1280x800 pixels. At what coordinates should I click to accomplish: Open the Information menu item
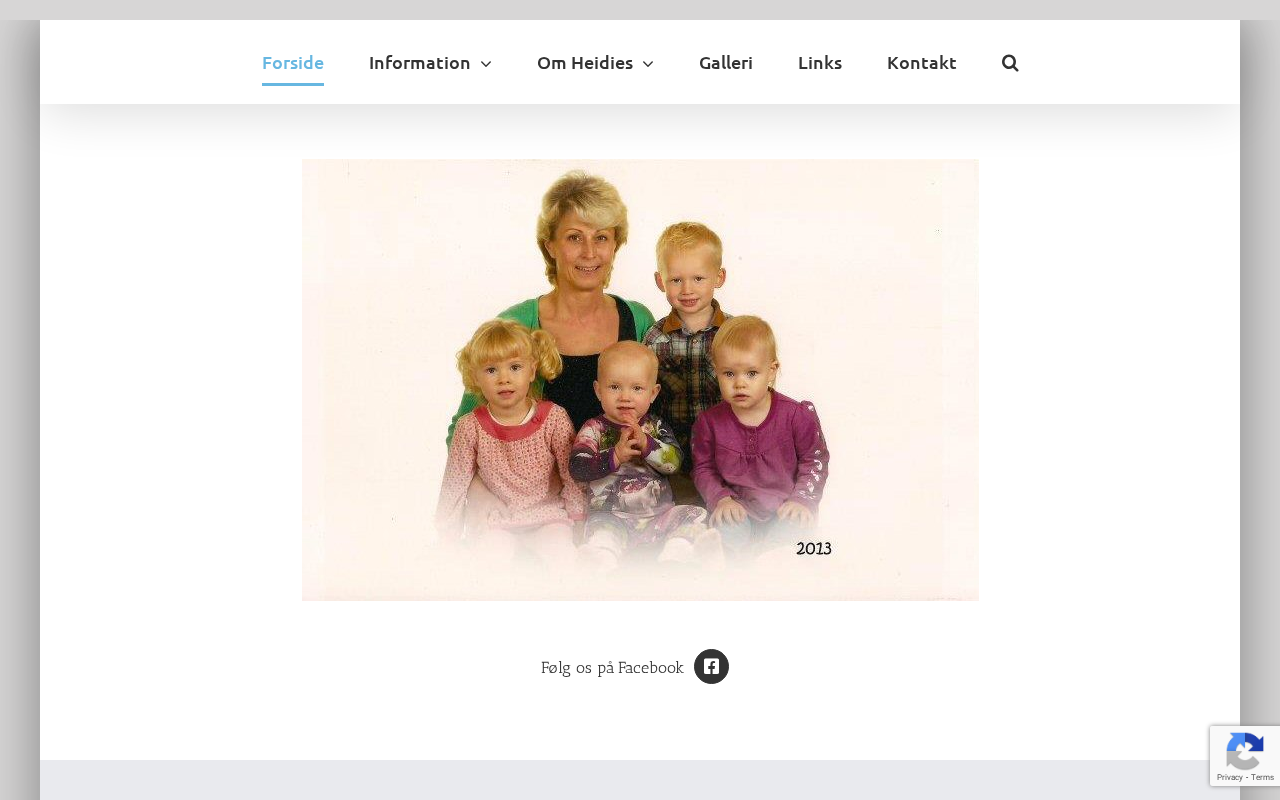tap(419, 63)
